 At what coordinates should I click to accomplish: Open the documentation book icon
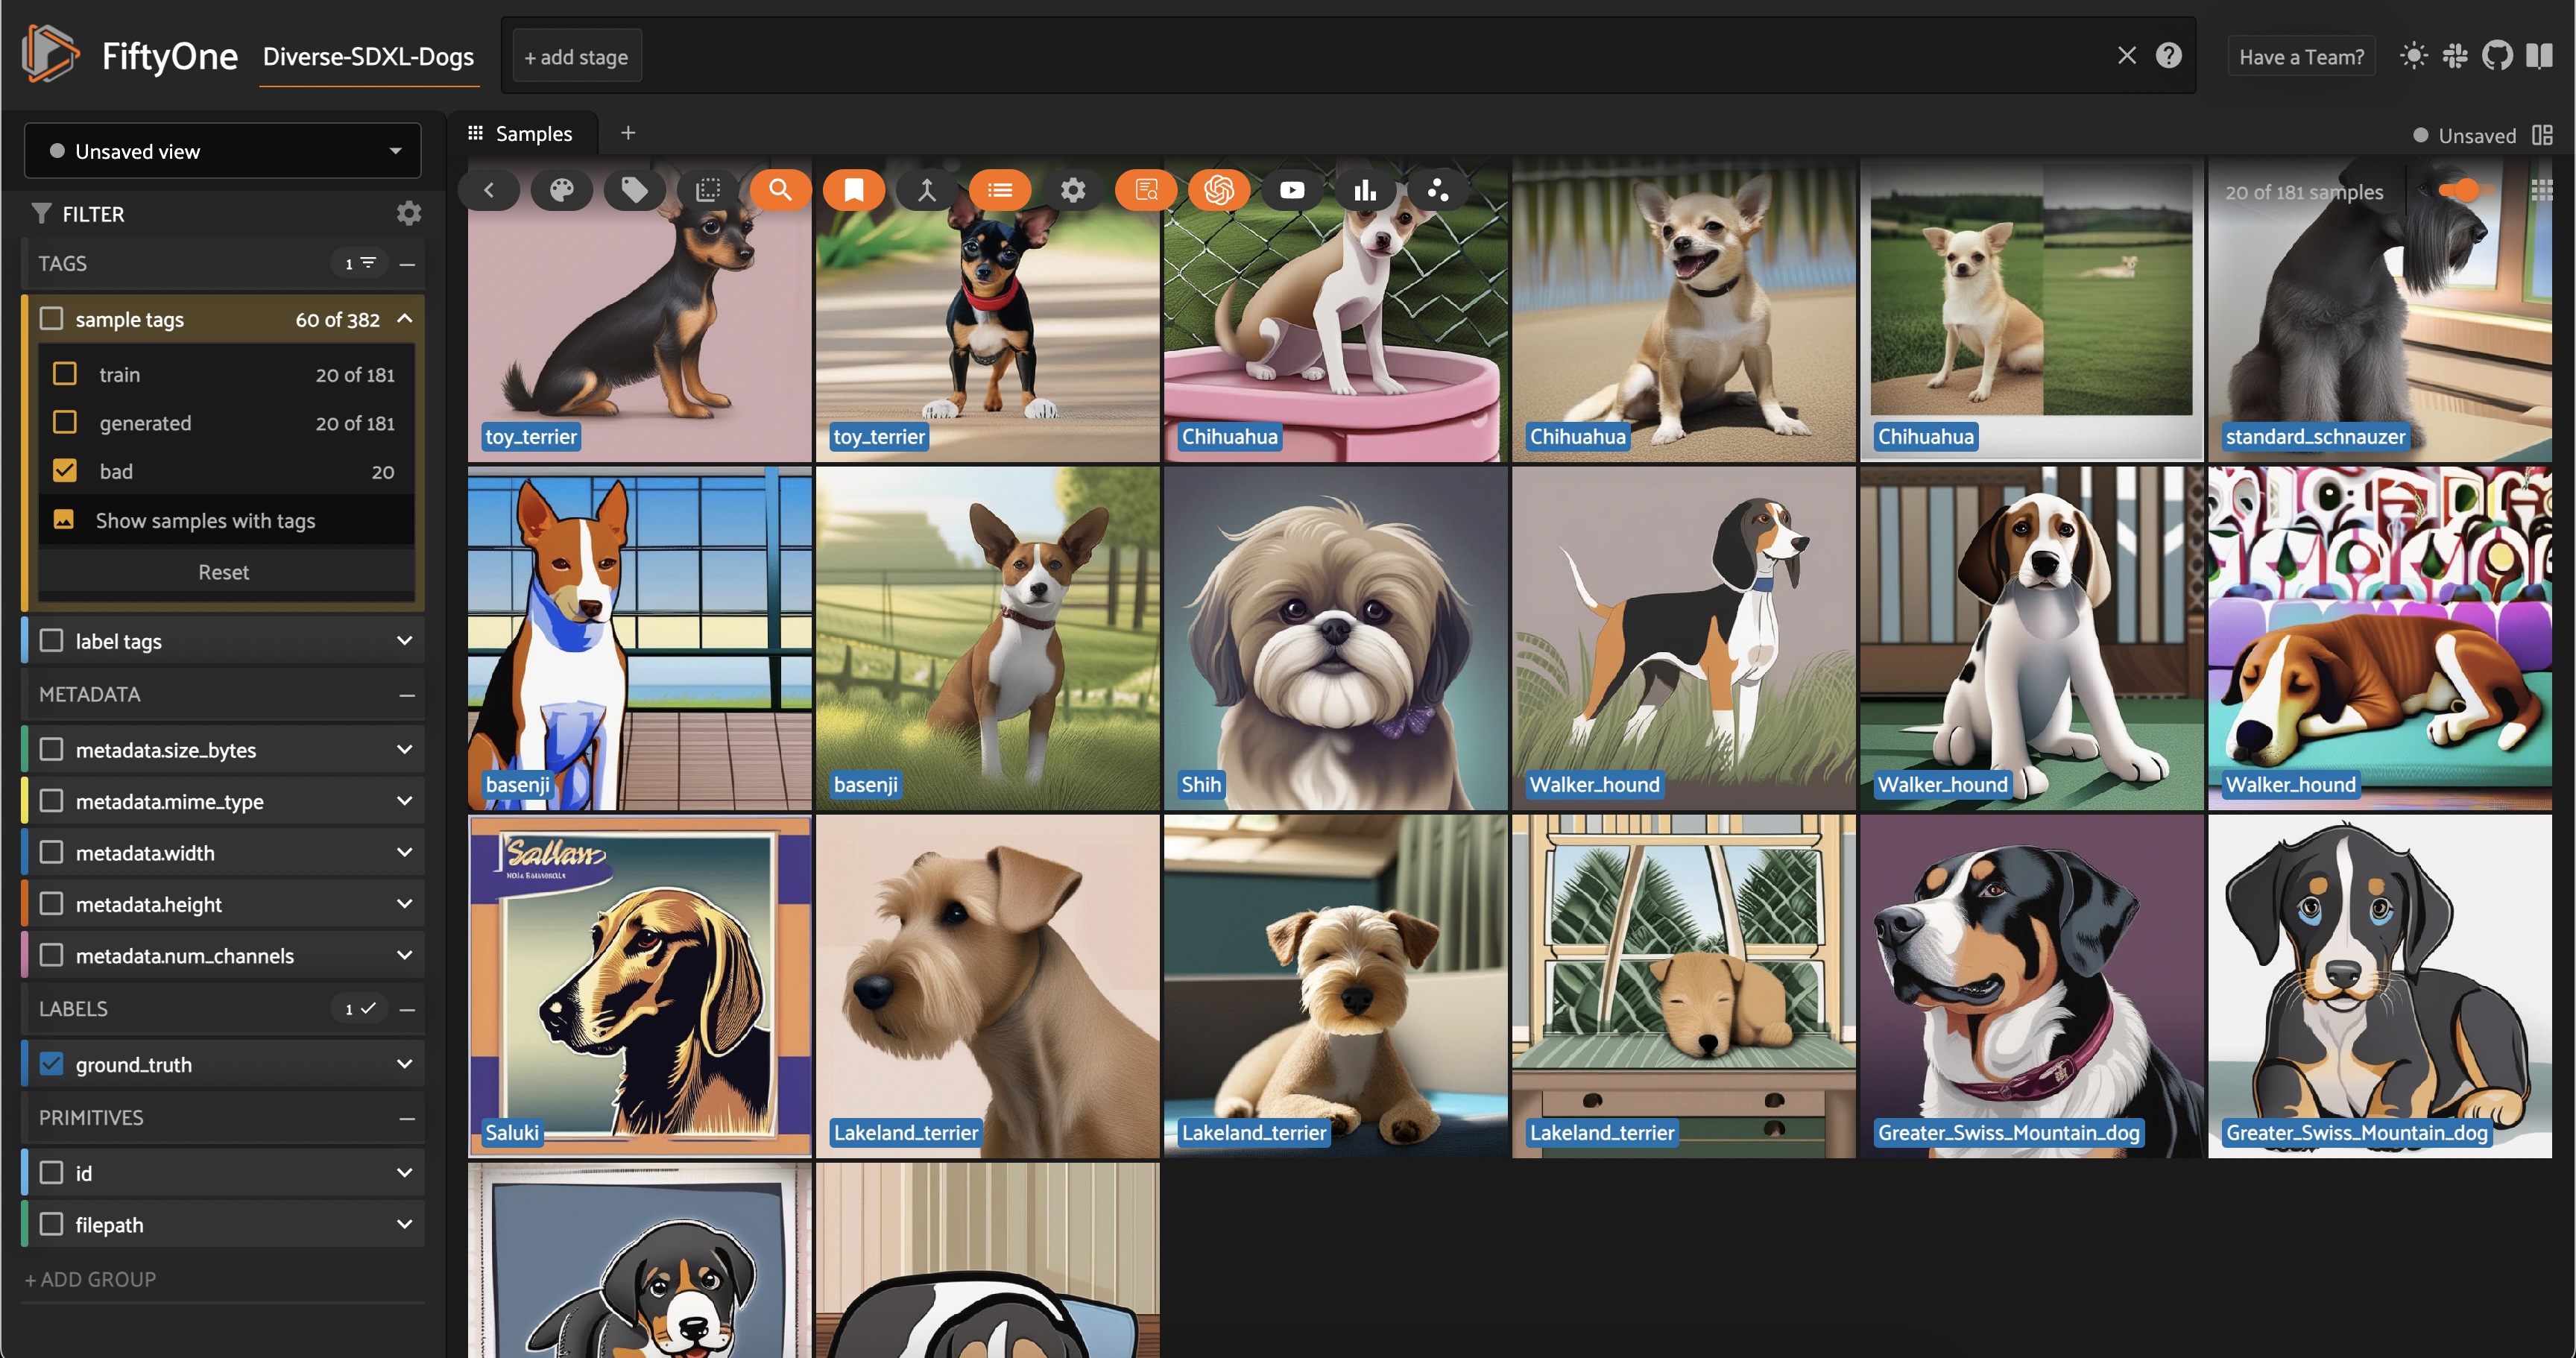(x=2539, y=56)
